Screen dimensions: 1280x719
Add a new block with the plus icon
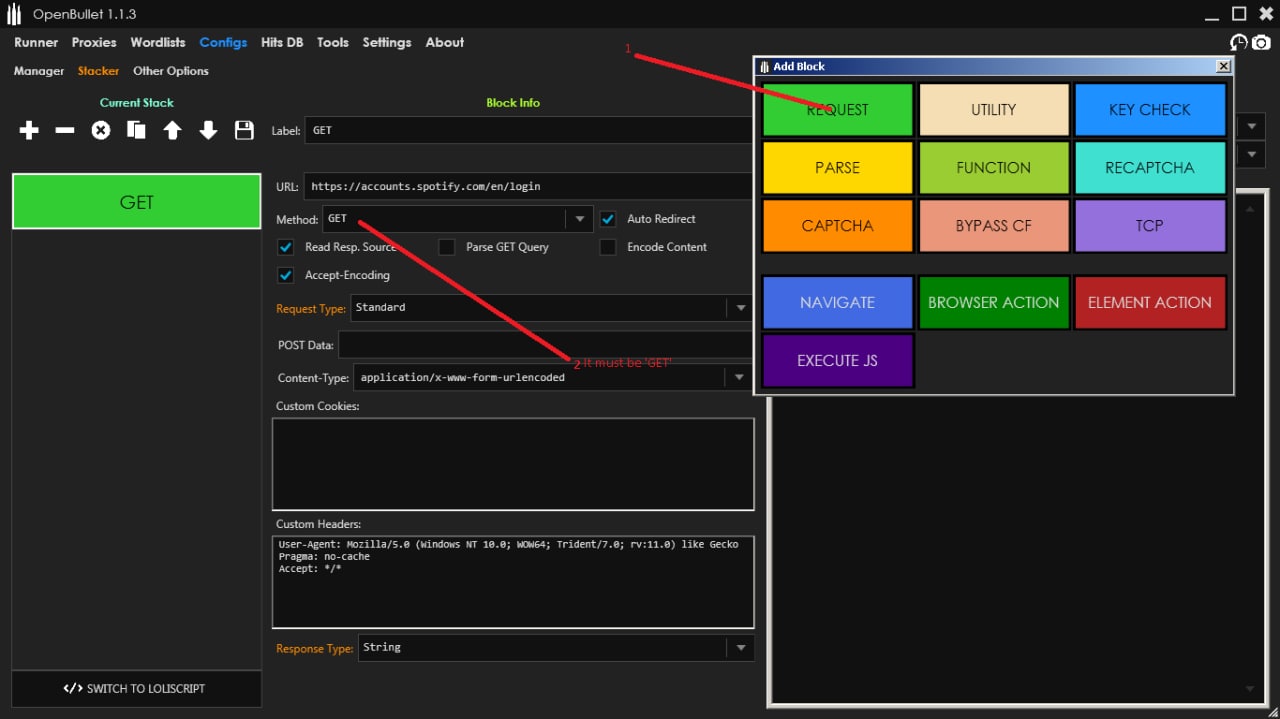29,130
